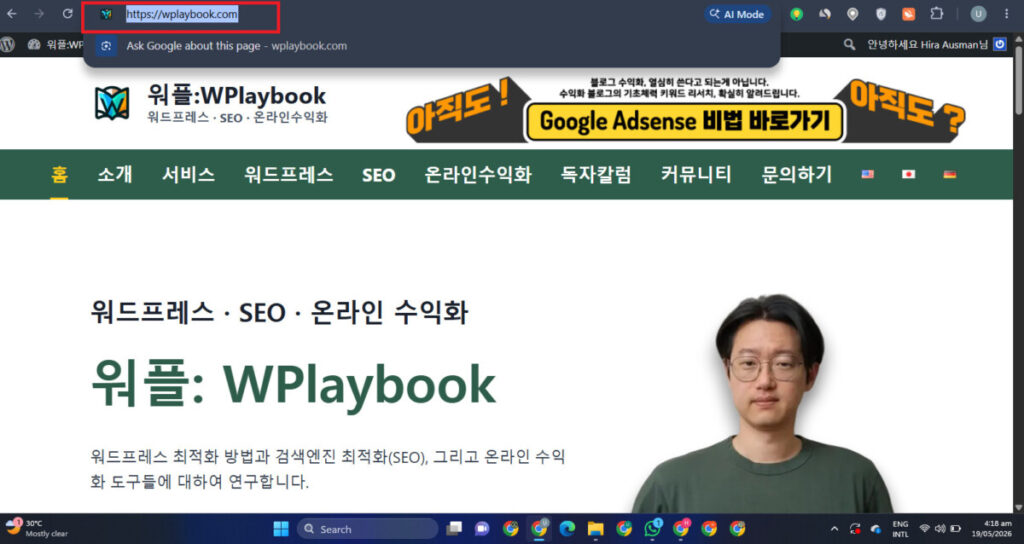1024x544 pixels.
Task: Switch language with the US flag
Action: click(867, 174)
